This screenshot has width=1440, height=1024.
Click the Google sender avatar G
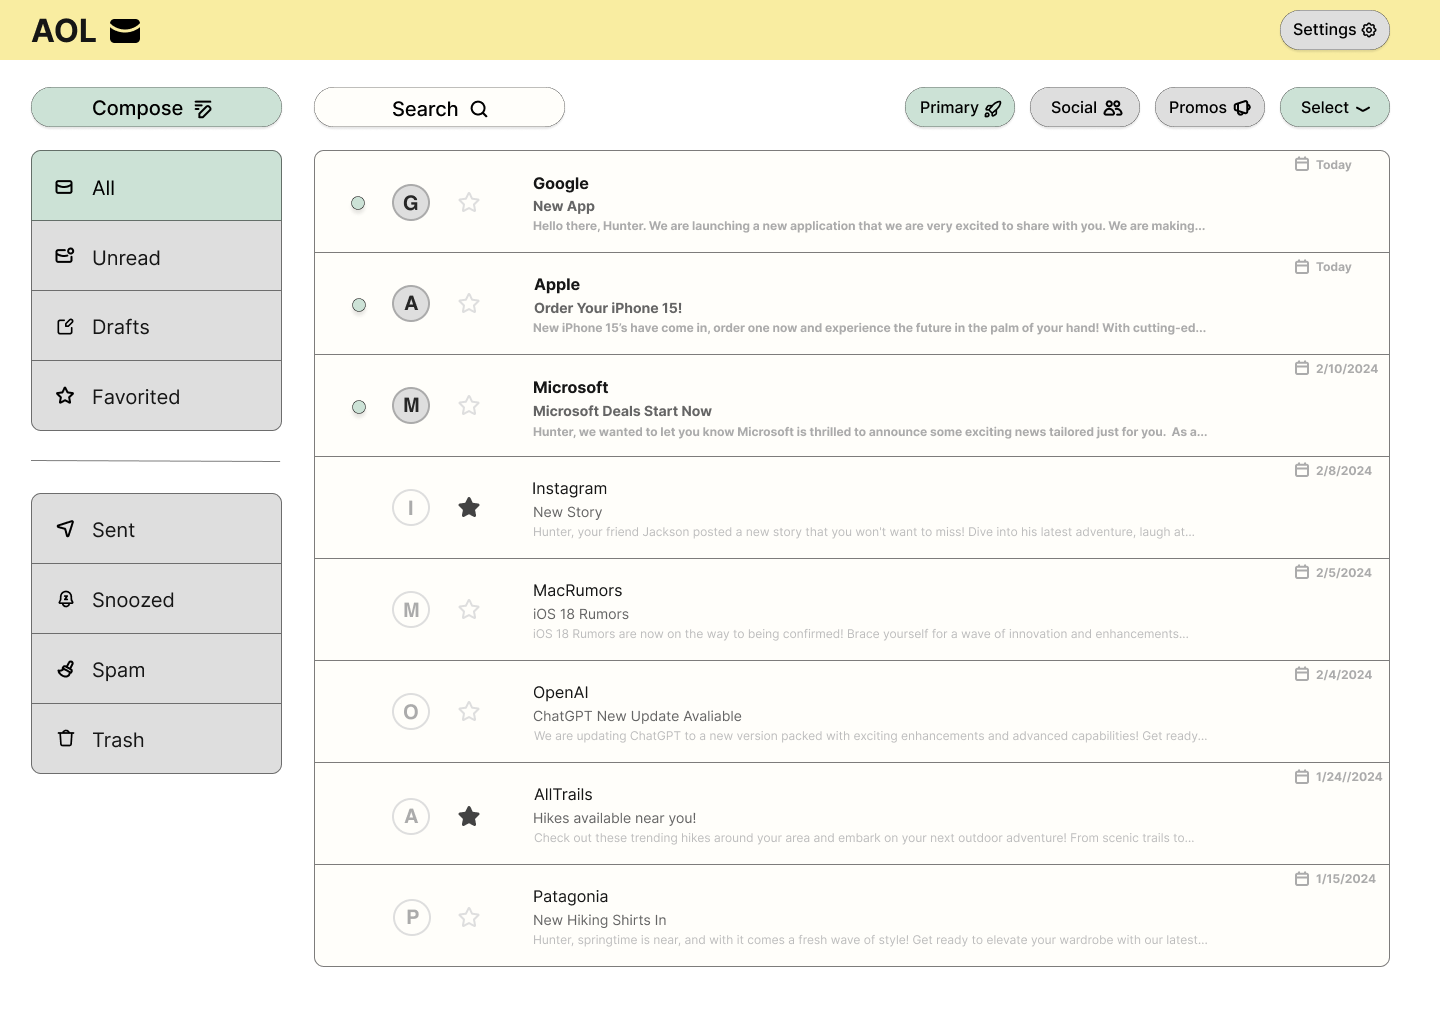coord(411,203)
